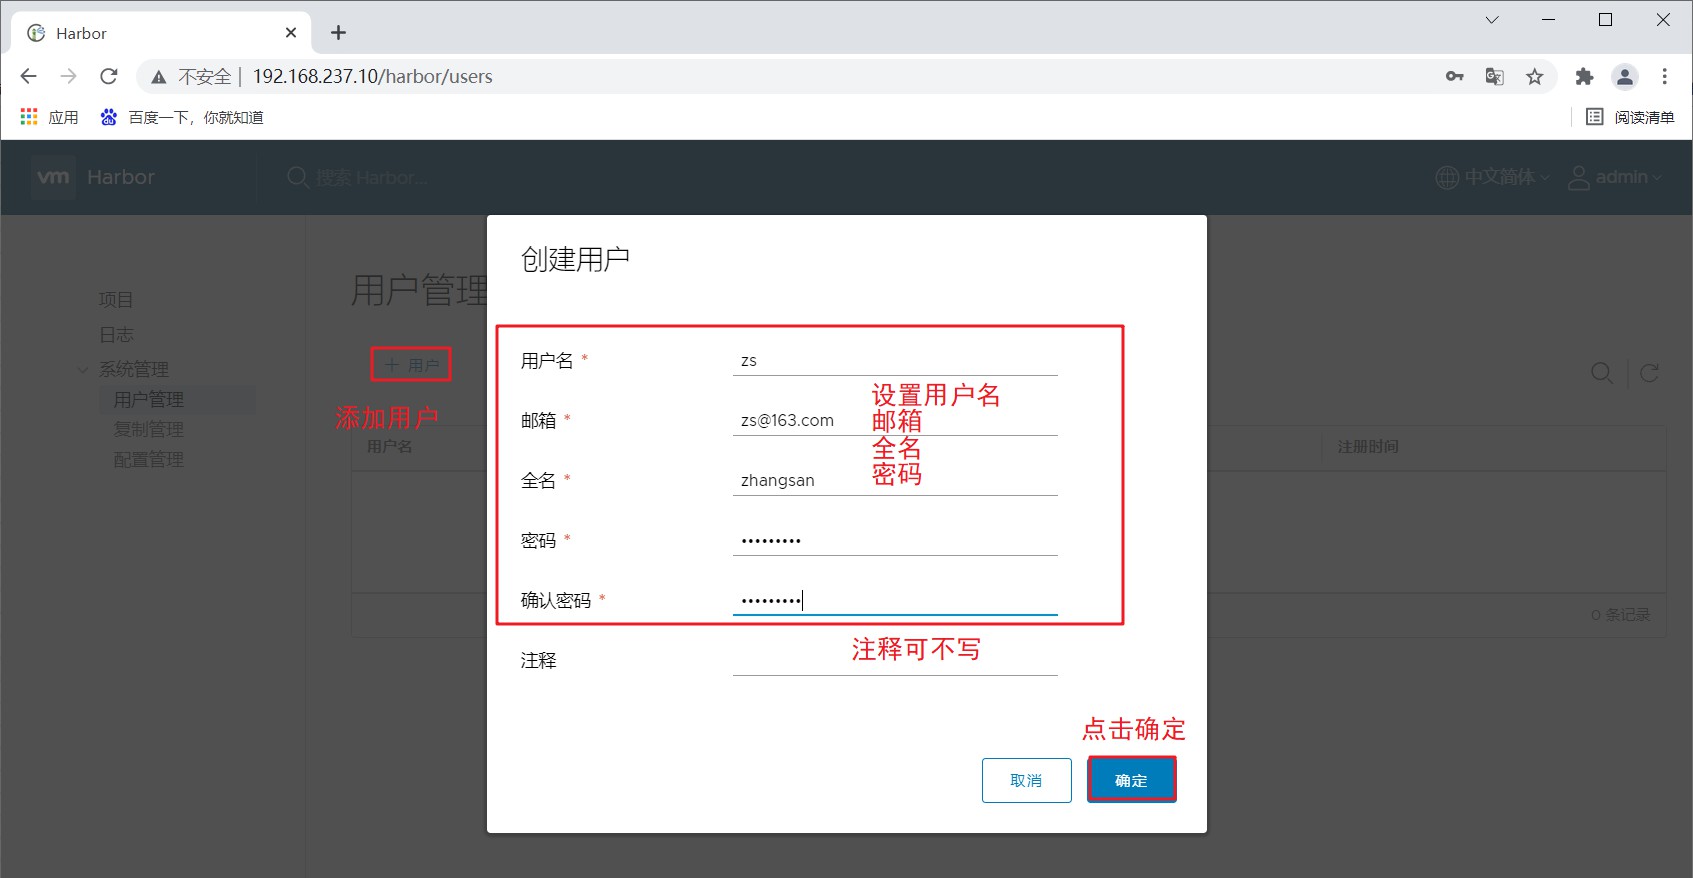Screen dimensions: 1693x878
Task: Bookmark this page with the star
Action: tap(1535, 76)
